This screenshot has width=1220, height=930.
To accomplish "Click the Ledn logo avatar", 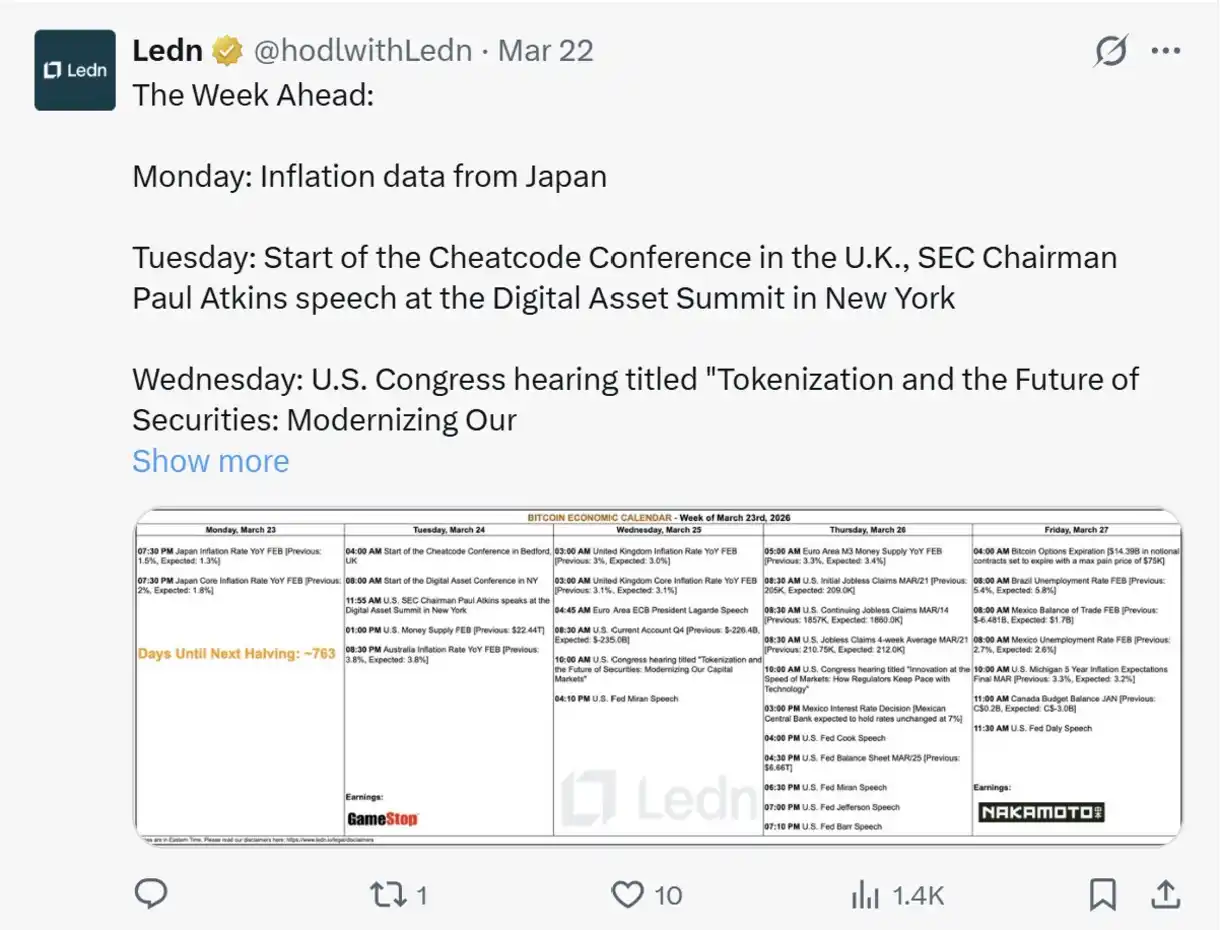I will 74,69.
